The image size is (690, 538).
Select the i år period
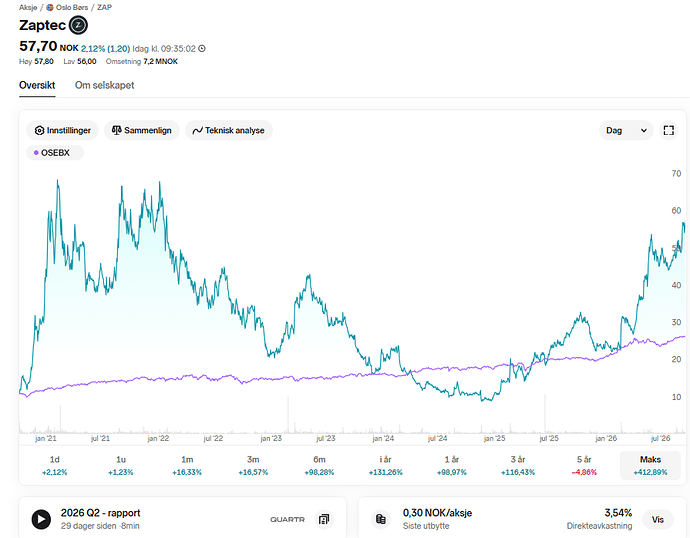click(385, 465)
